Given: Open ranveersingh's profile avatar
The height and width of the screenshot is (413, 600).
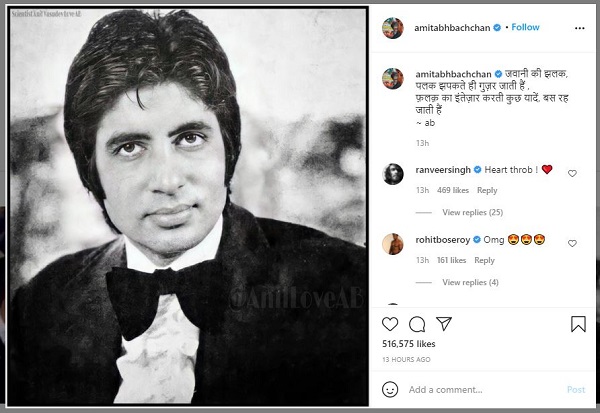Looking at the screenshot, I should [x=393, y=174].
